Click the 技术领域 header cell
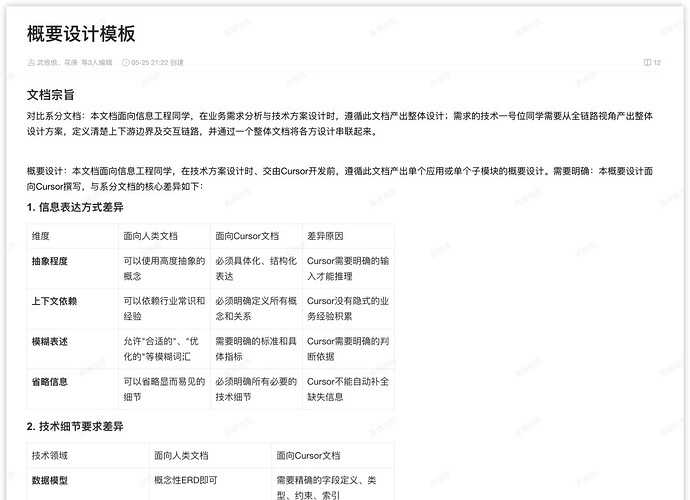690x500 pixels. pos(88,456)
